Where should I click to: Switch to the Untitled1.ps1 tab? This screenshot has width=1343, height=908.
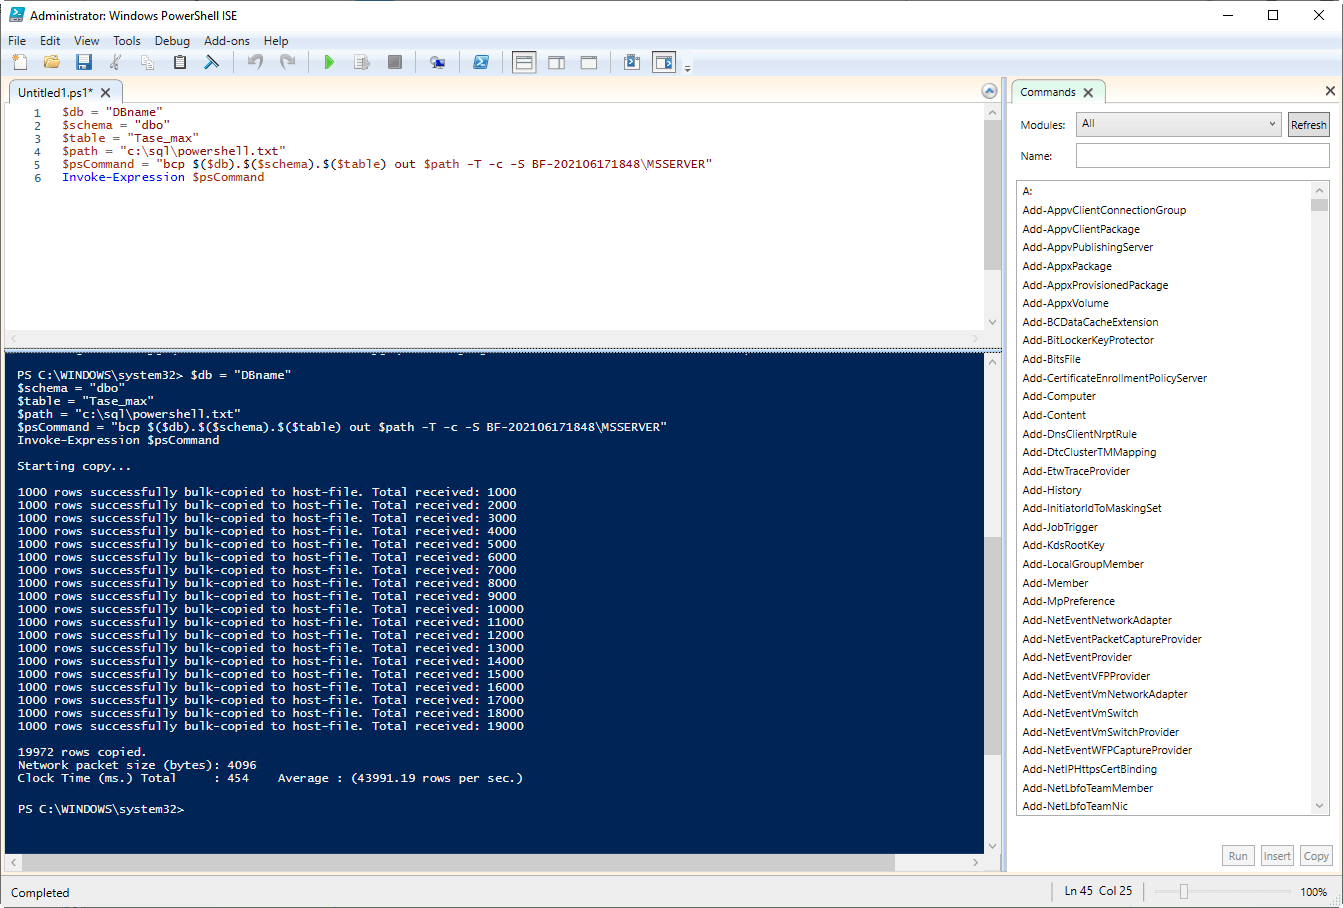pyautogui.click(x=55, y=92)
